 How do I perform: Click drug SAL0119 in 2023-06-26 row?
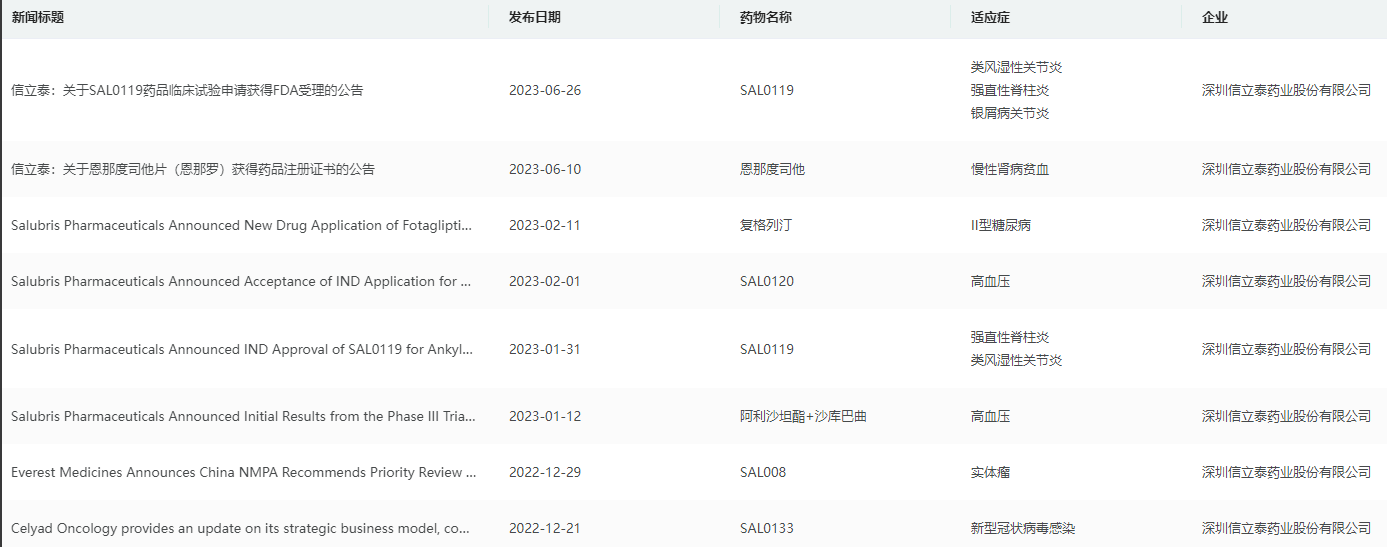click(x=767, y=90)
